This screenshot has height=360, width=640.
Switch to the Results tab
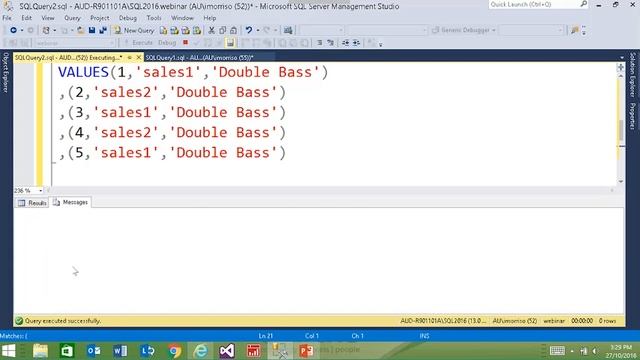pyautogui.click(x=32, y=202)
